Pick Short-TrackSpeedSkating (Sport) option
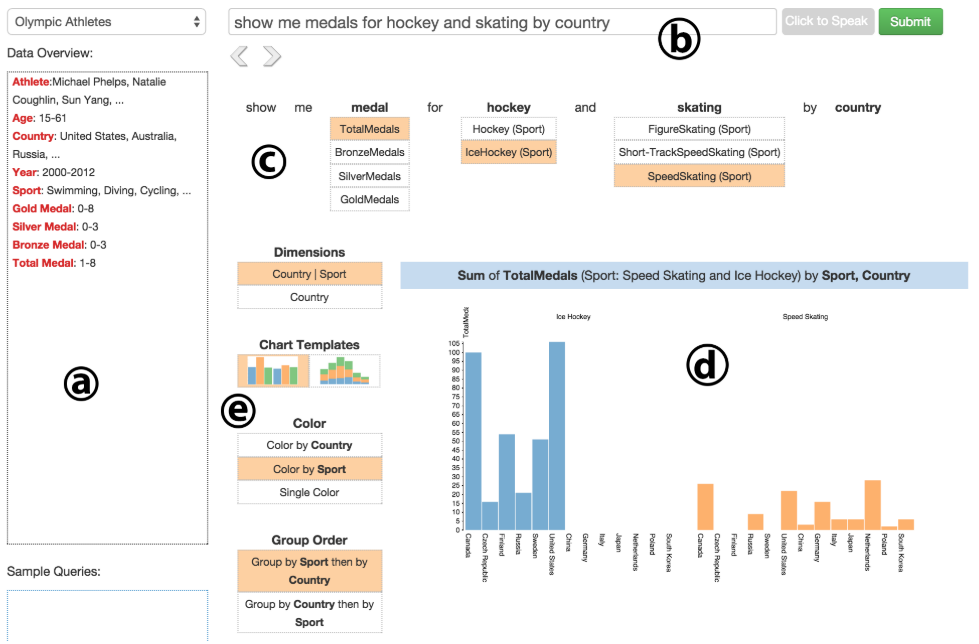The image size is (979, 644). point(699,152)
